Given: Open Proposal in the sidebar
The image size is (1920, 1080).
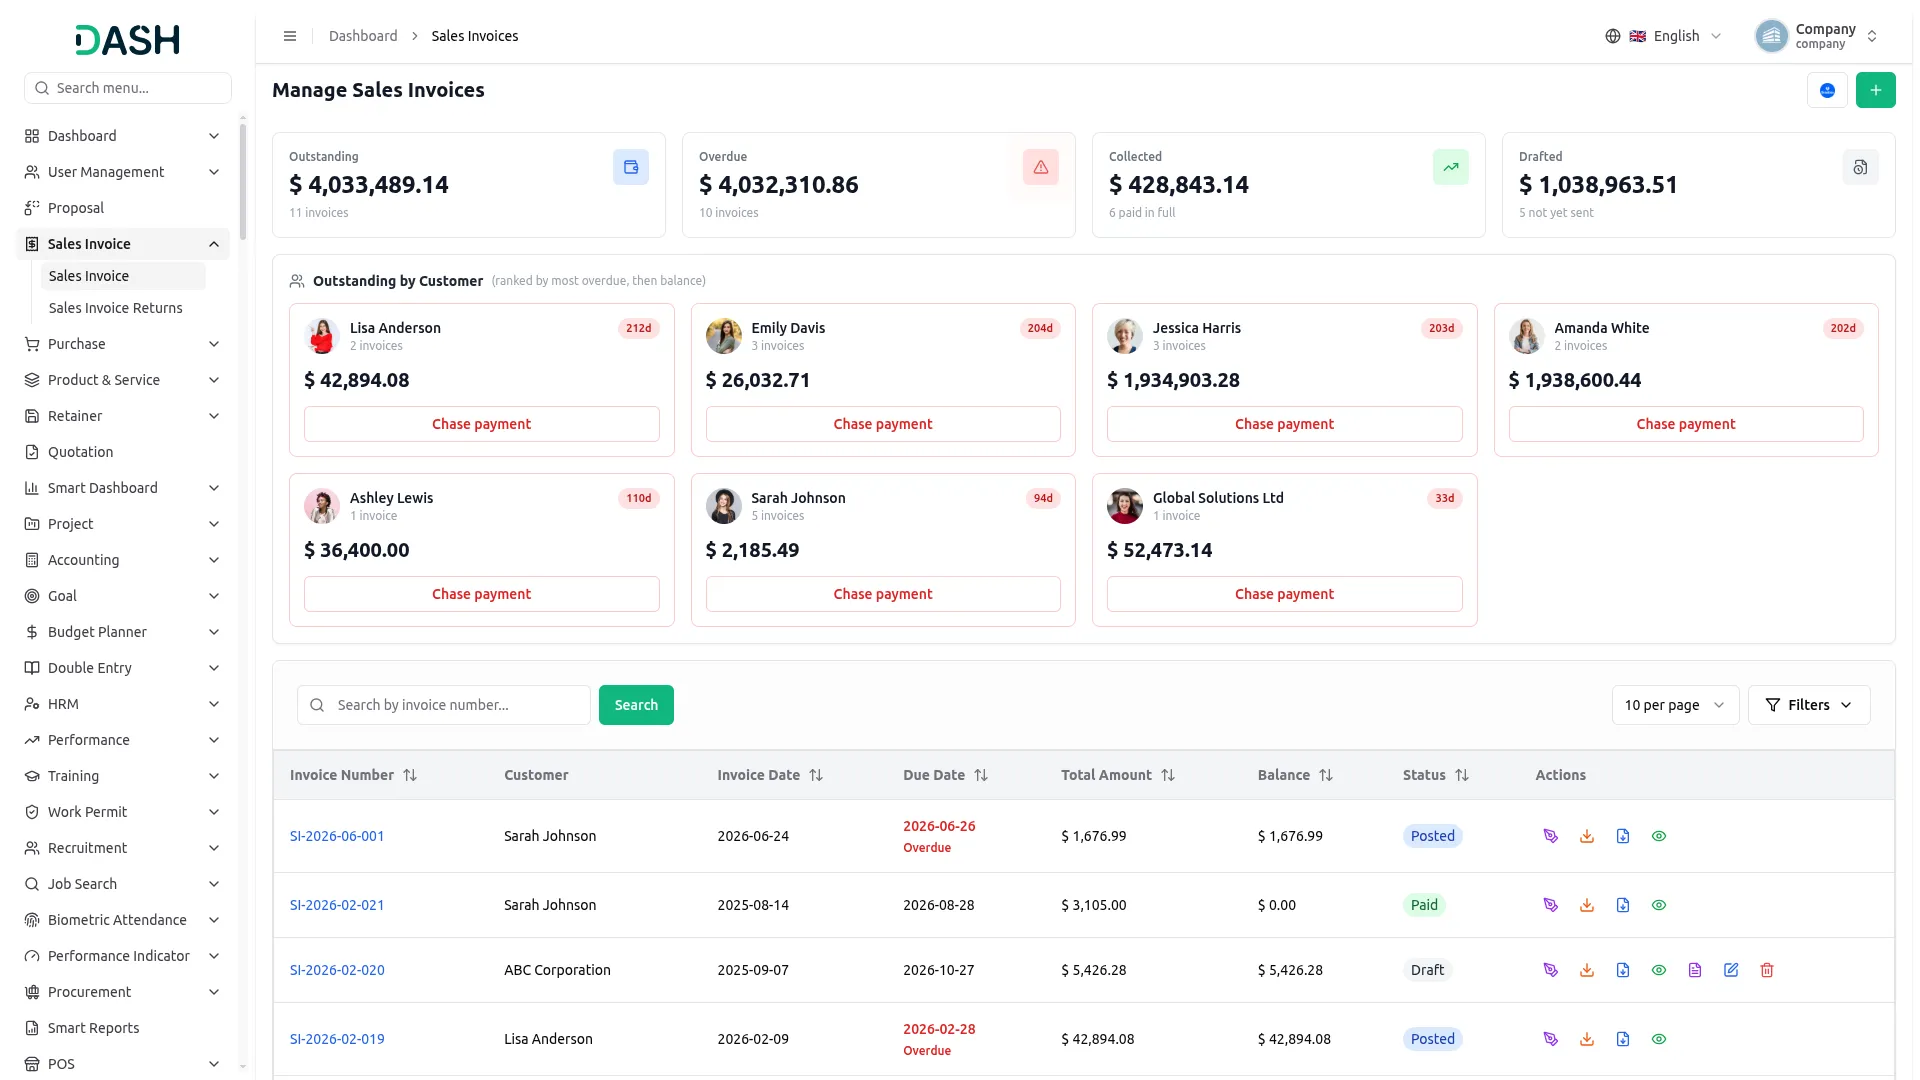Looking at the screenshot, I should pos(122,208).
